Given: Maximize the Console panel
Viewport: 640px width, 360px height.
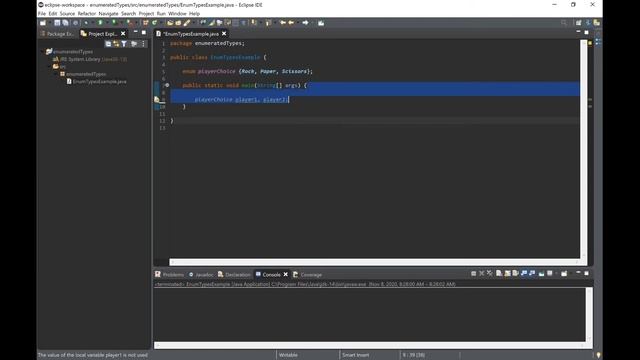Looking at the screenshot, I should pos(587,273).
